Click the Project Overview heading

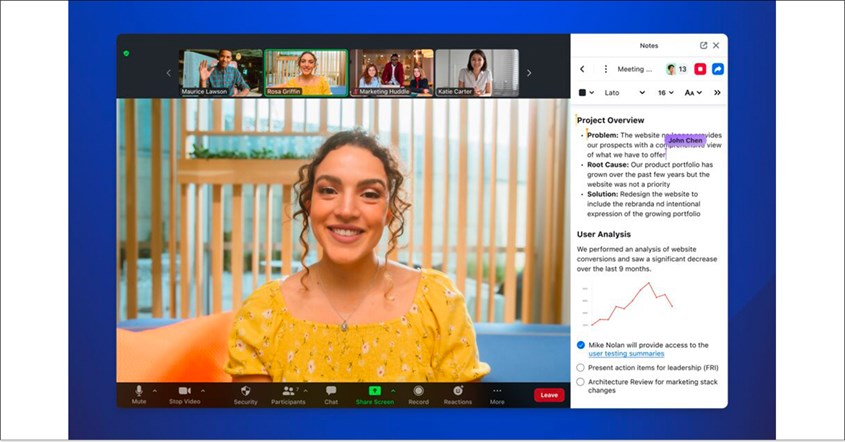click(610, 120)
